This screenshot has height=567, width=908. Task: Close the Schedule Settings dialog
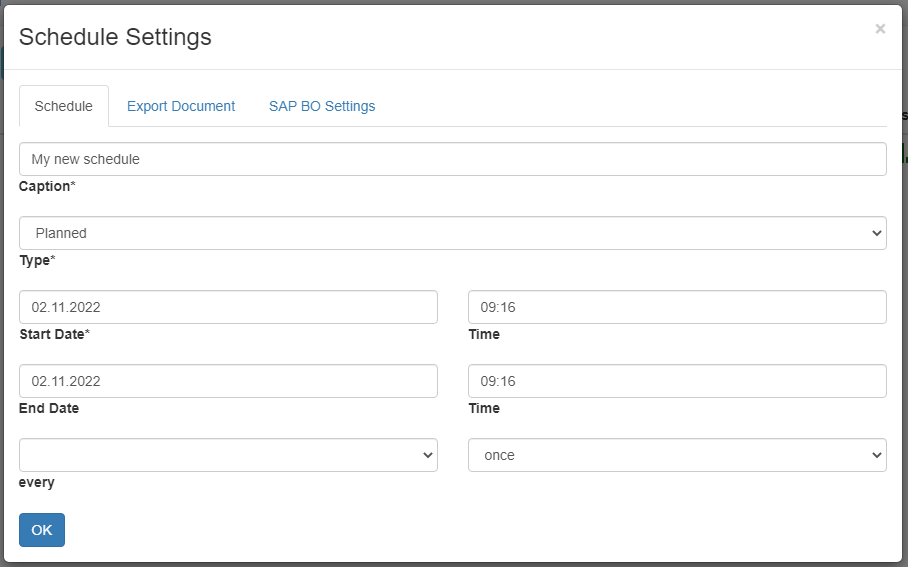pos(880,29)
